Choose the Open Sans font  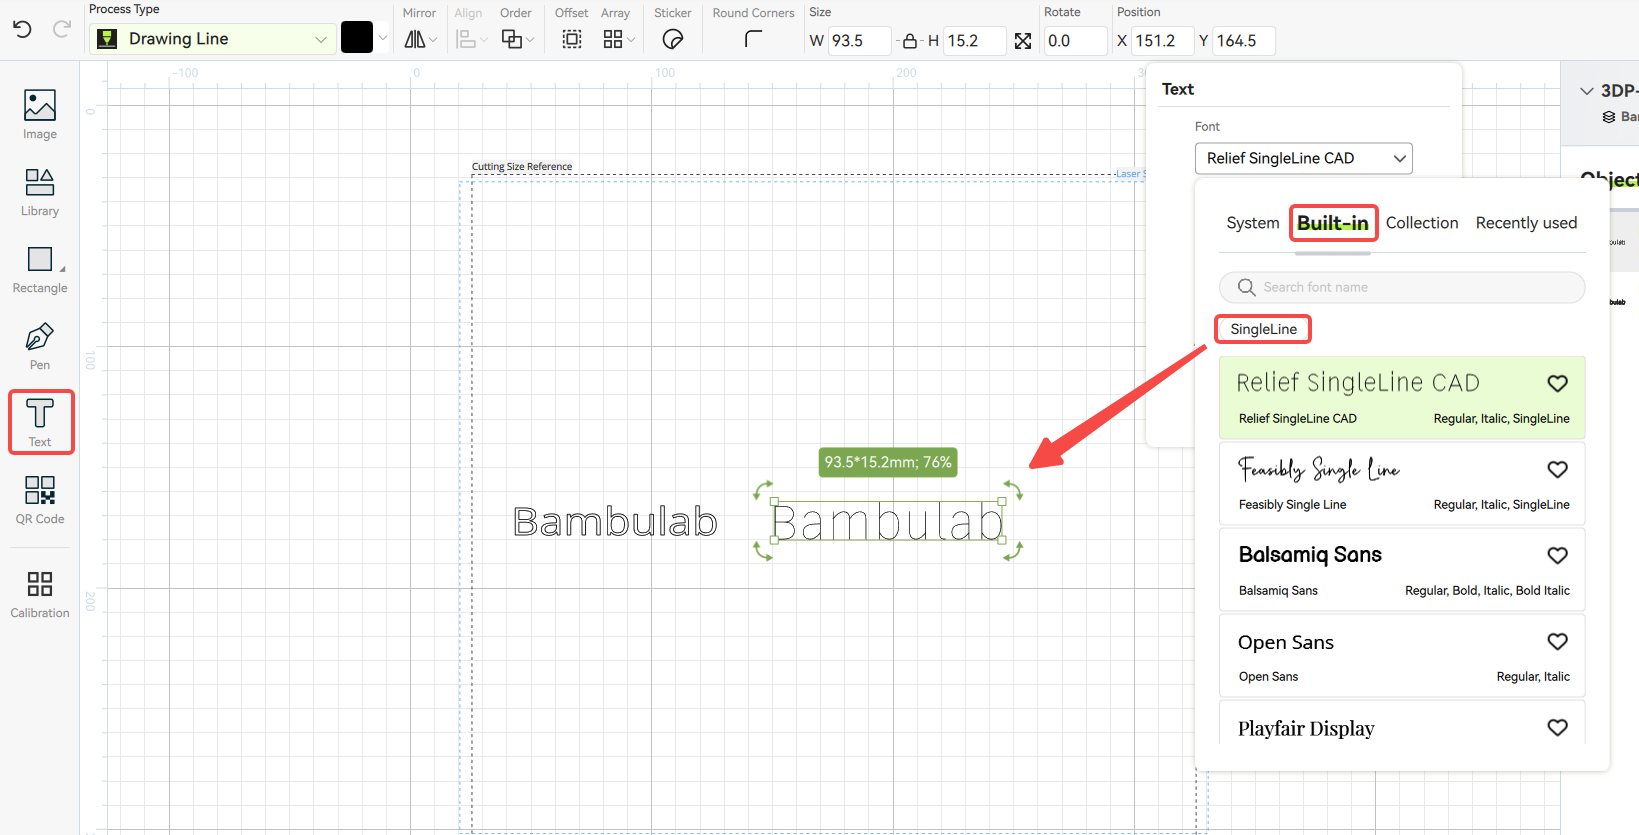[1402, 655]
